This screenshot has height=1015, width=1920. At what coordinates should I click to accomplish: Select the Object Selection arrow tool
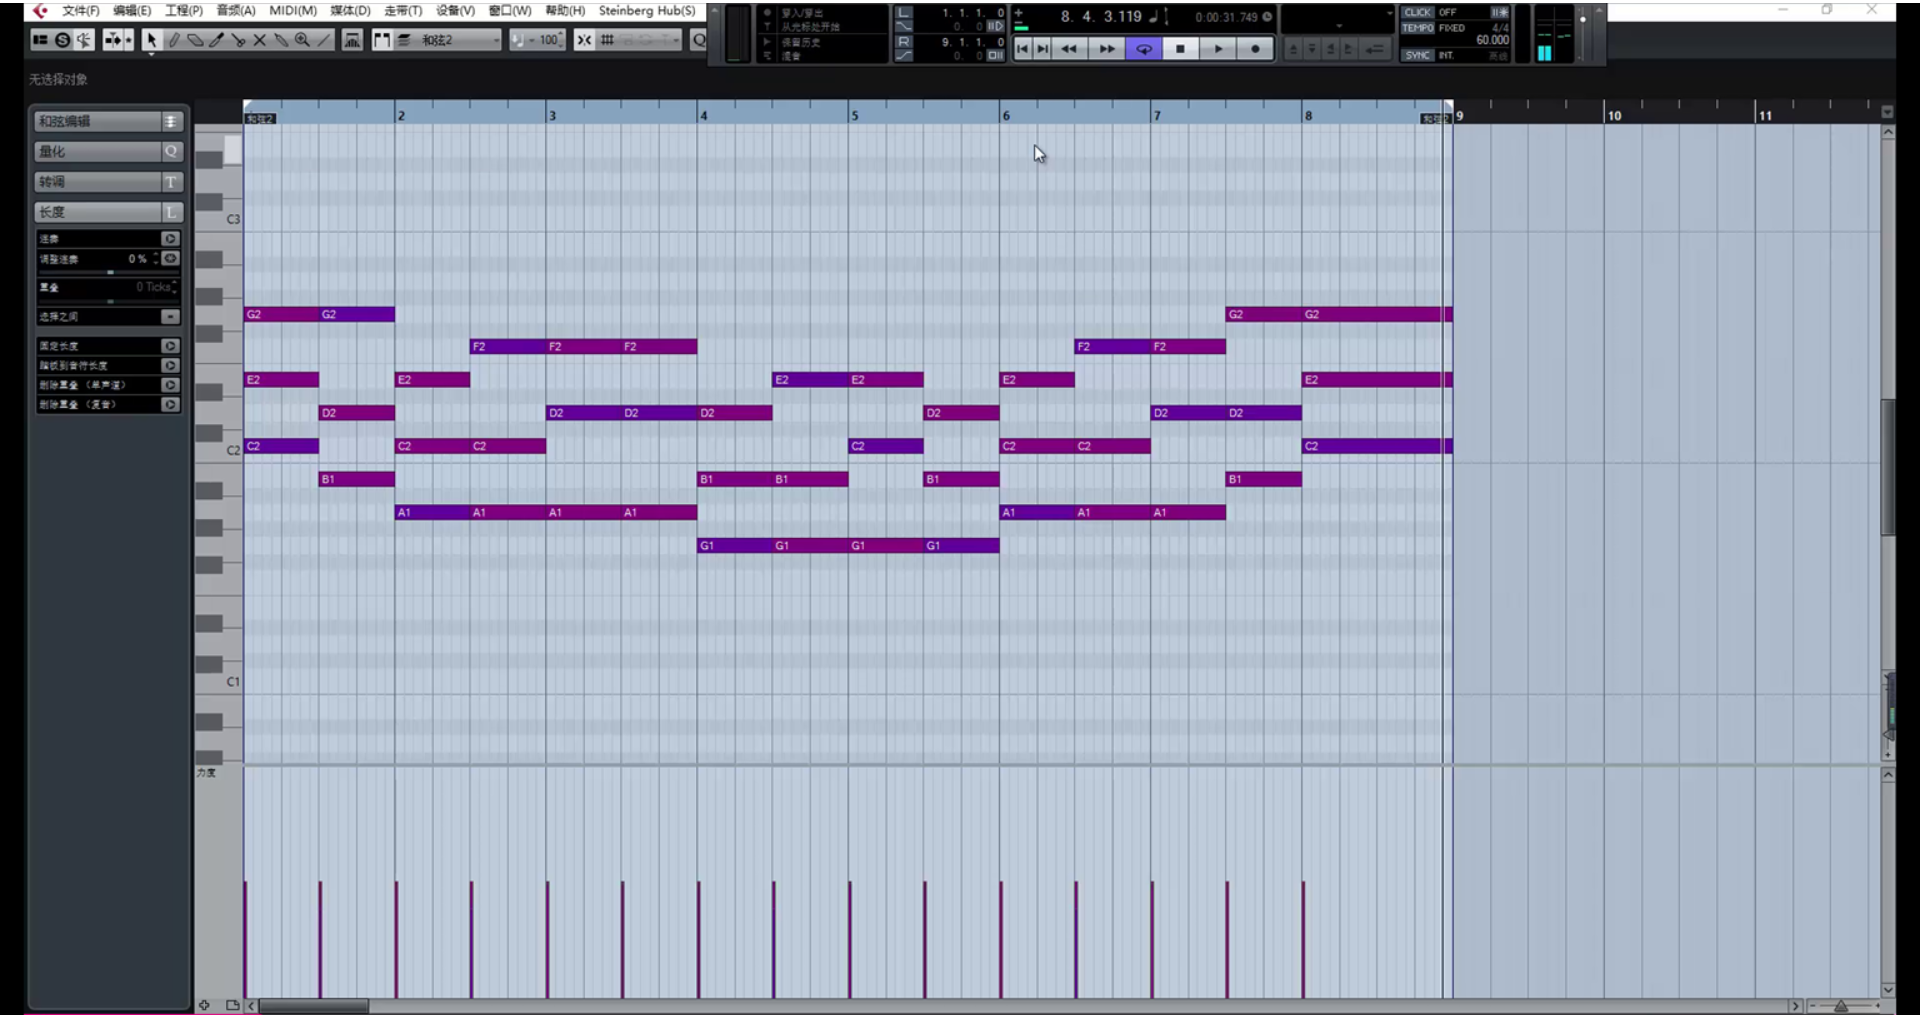[x=151, y=40]
